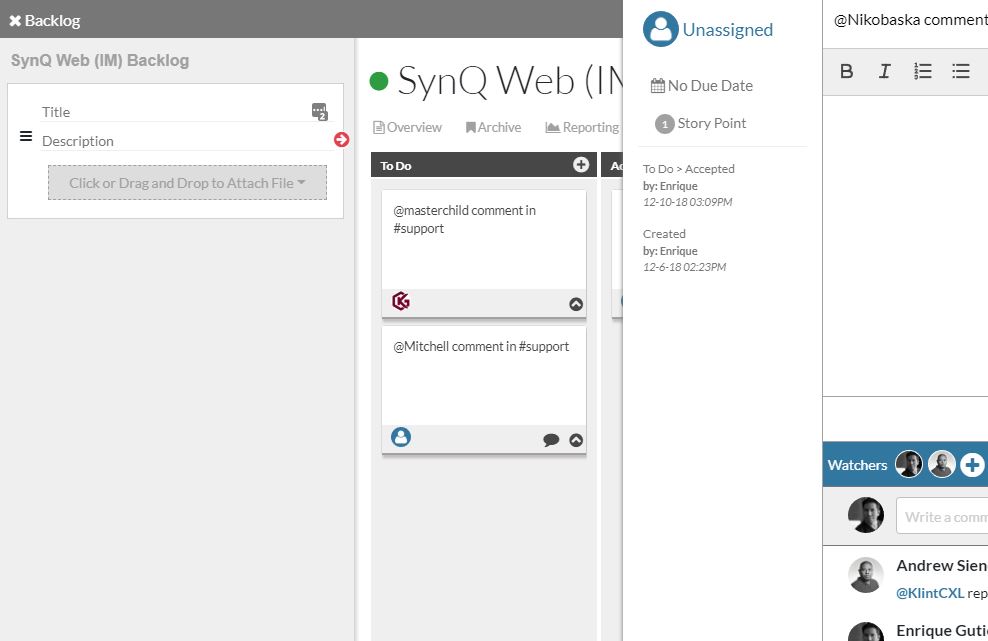Apply italic formatting in editor
Viewport: 988px width, 641px height.
(885, 71)
